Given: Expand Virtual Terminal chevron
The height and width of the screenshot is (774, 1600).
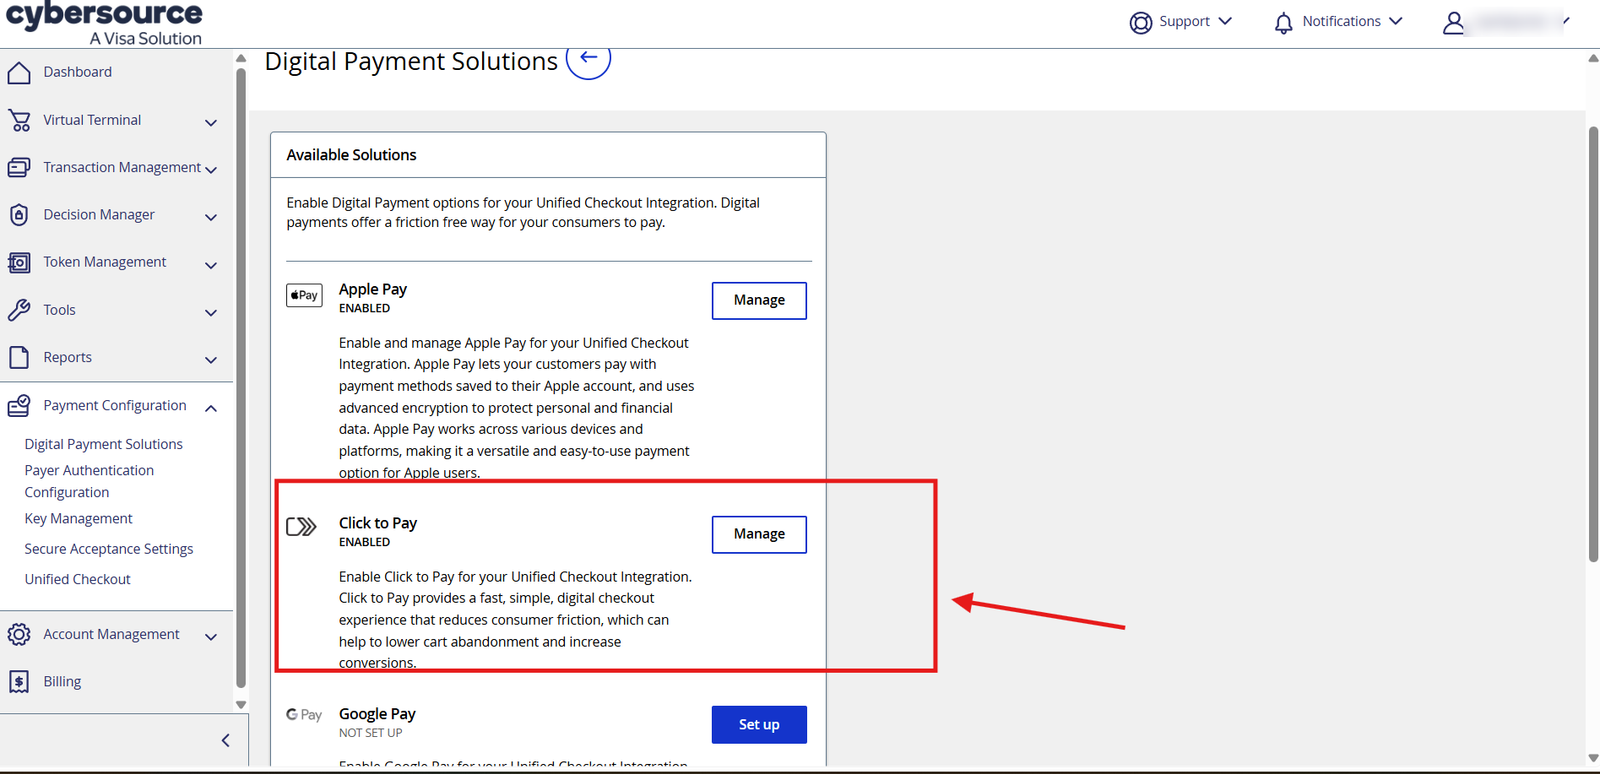Looking at the screenshot, I should (211, 122).
